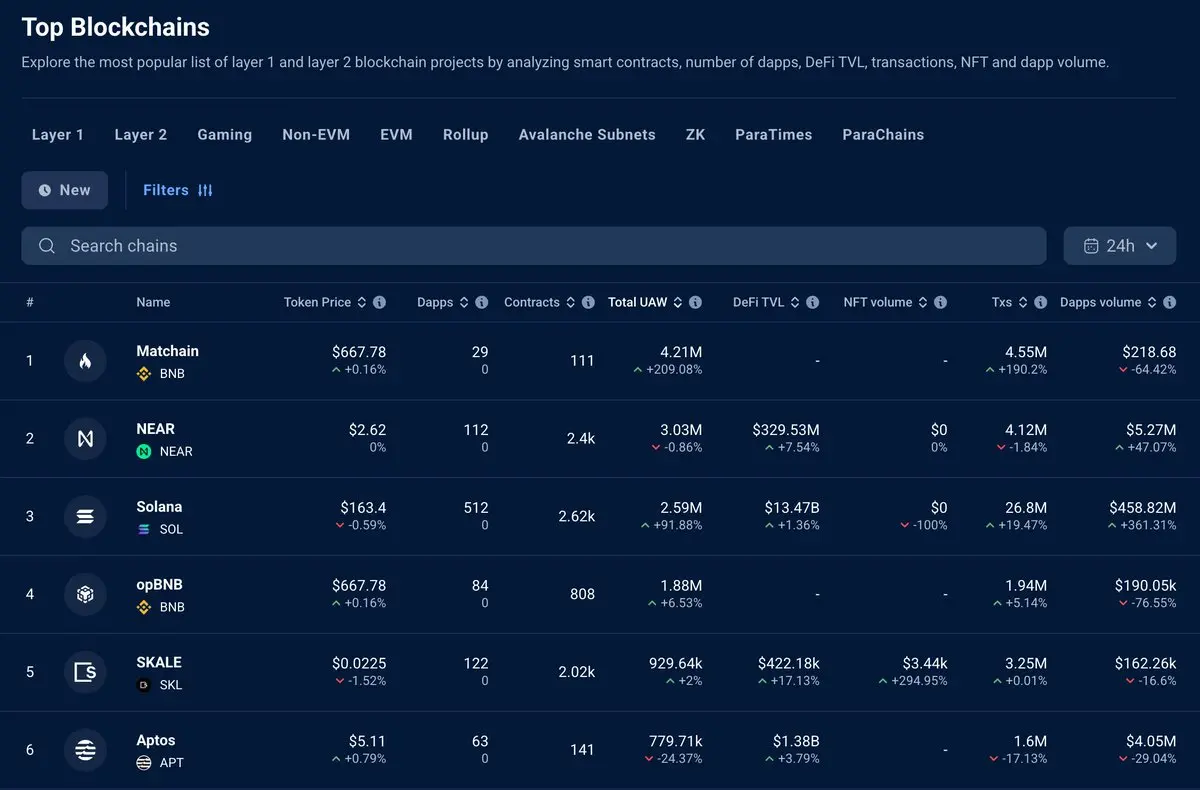Switch to the Non-EVM tab

click(x=316, y=135)
